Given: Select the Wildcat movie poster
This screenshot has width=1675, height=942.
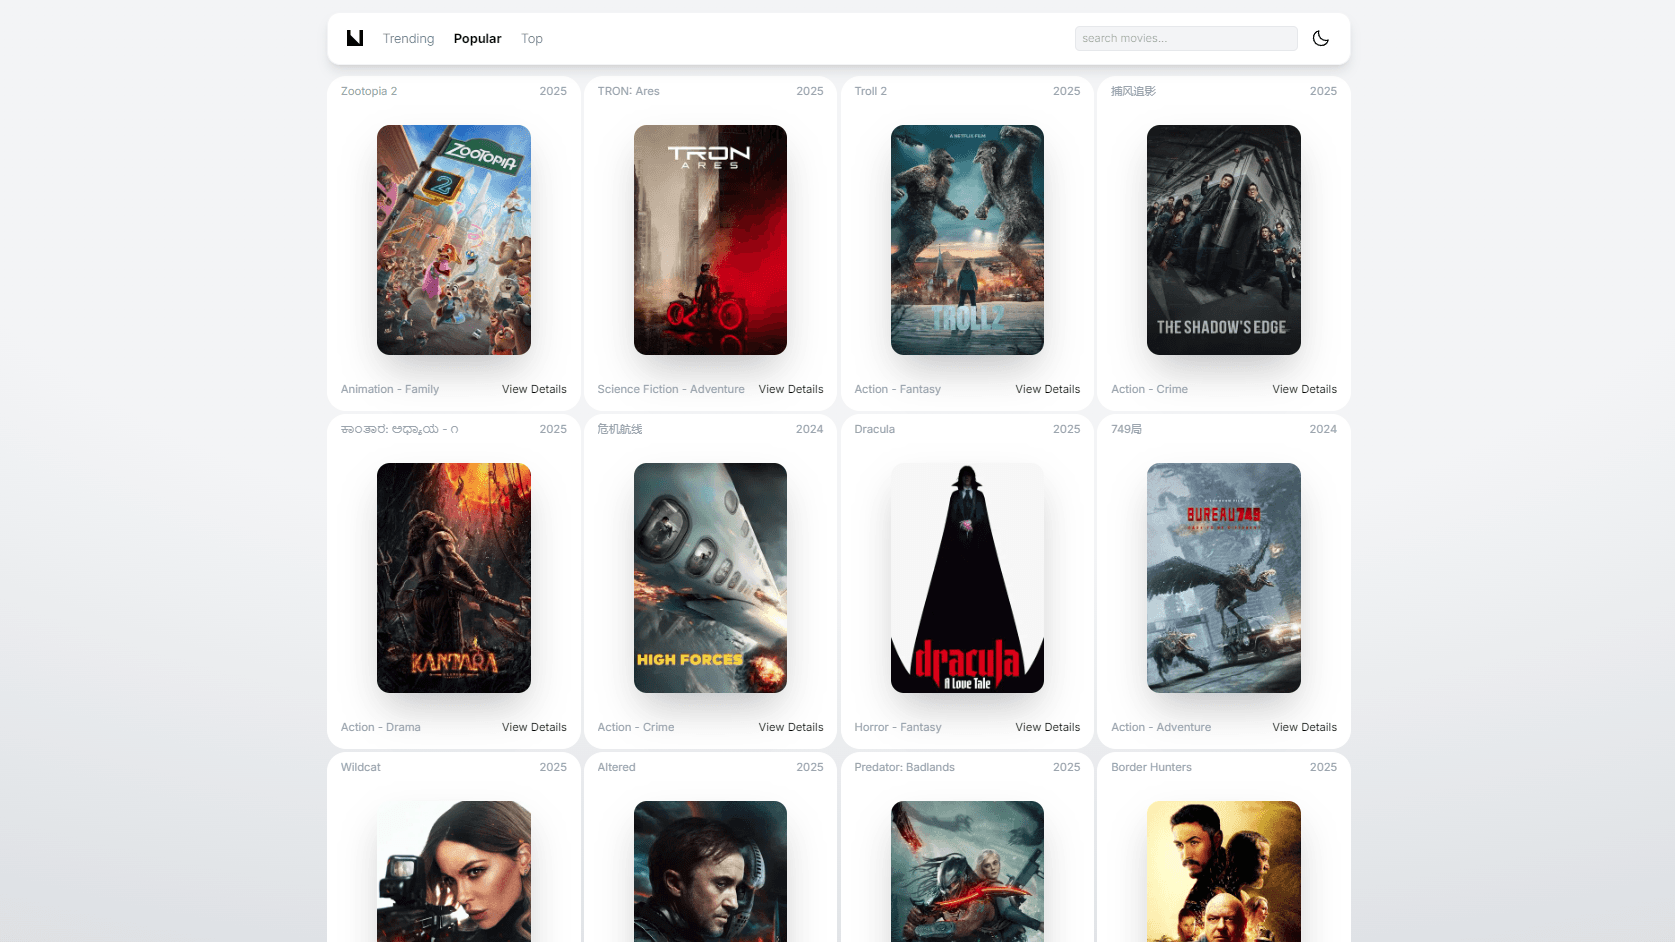Looking at the screenshot, I should [x=453, y=870].
